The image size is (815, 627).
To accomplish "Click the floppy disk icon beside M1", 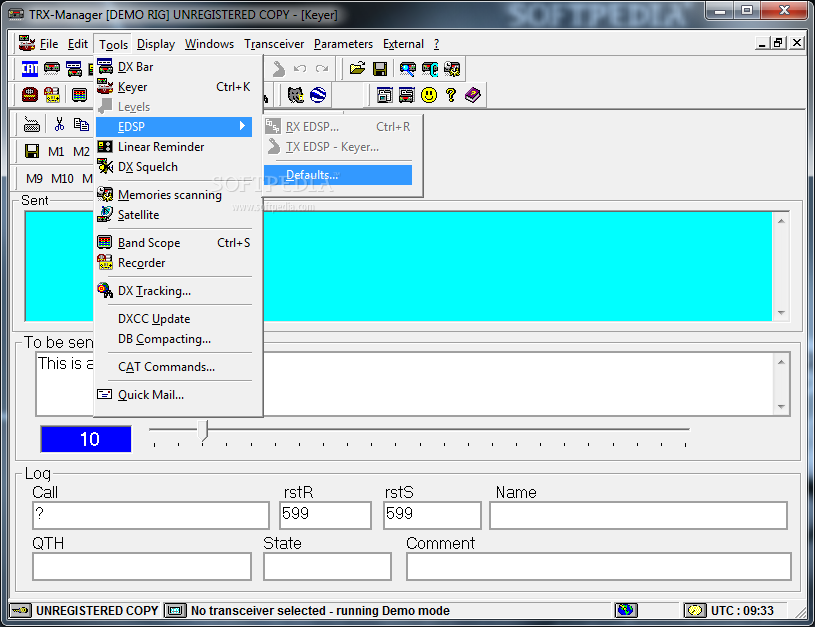I will [32, 151].
